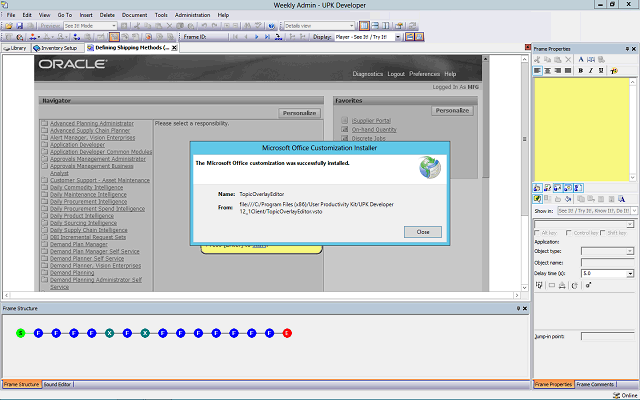
Task: Click the vertical scrollbar of the screenshot pane
Action: (524, 173)
